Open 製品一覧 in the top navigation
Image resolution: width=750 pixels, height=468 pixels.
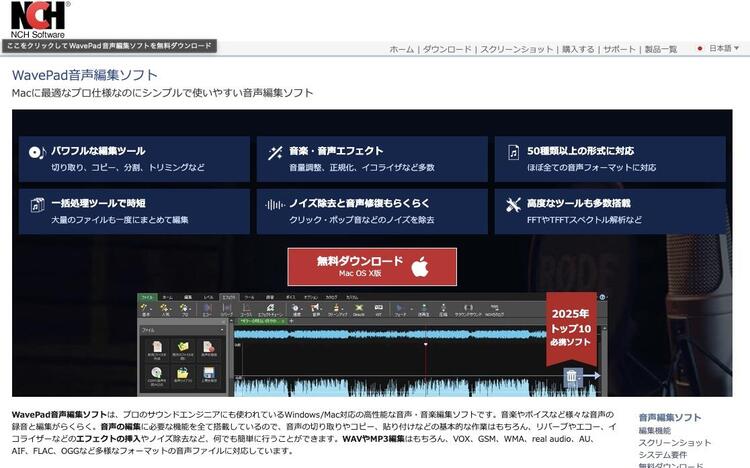[661, 49]
